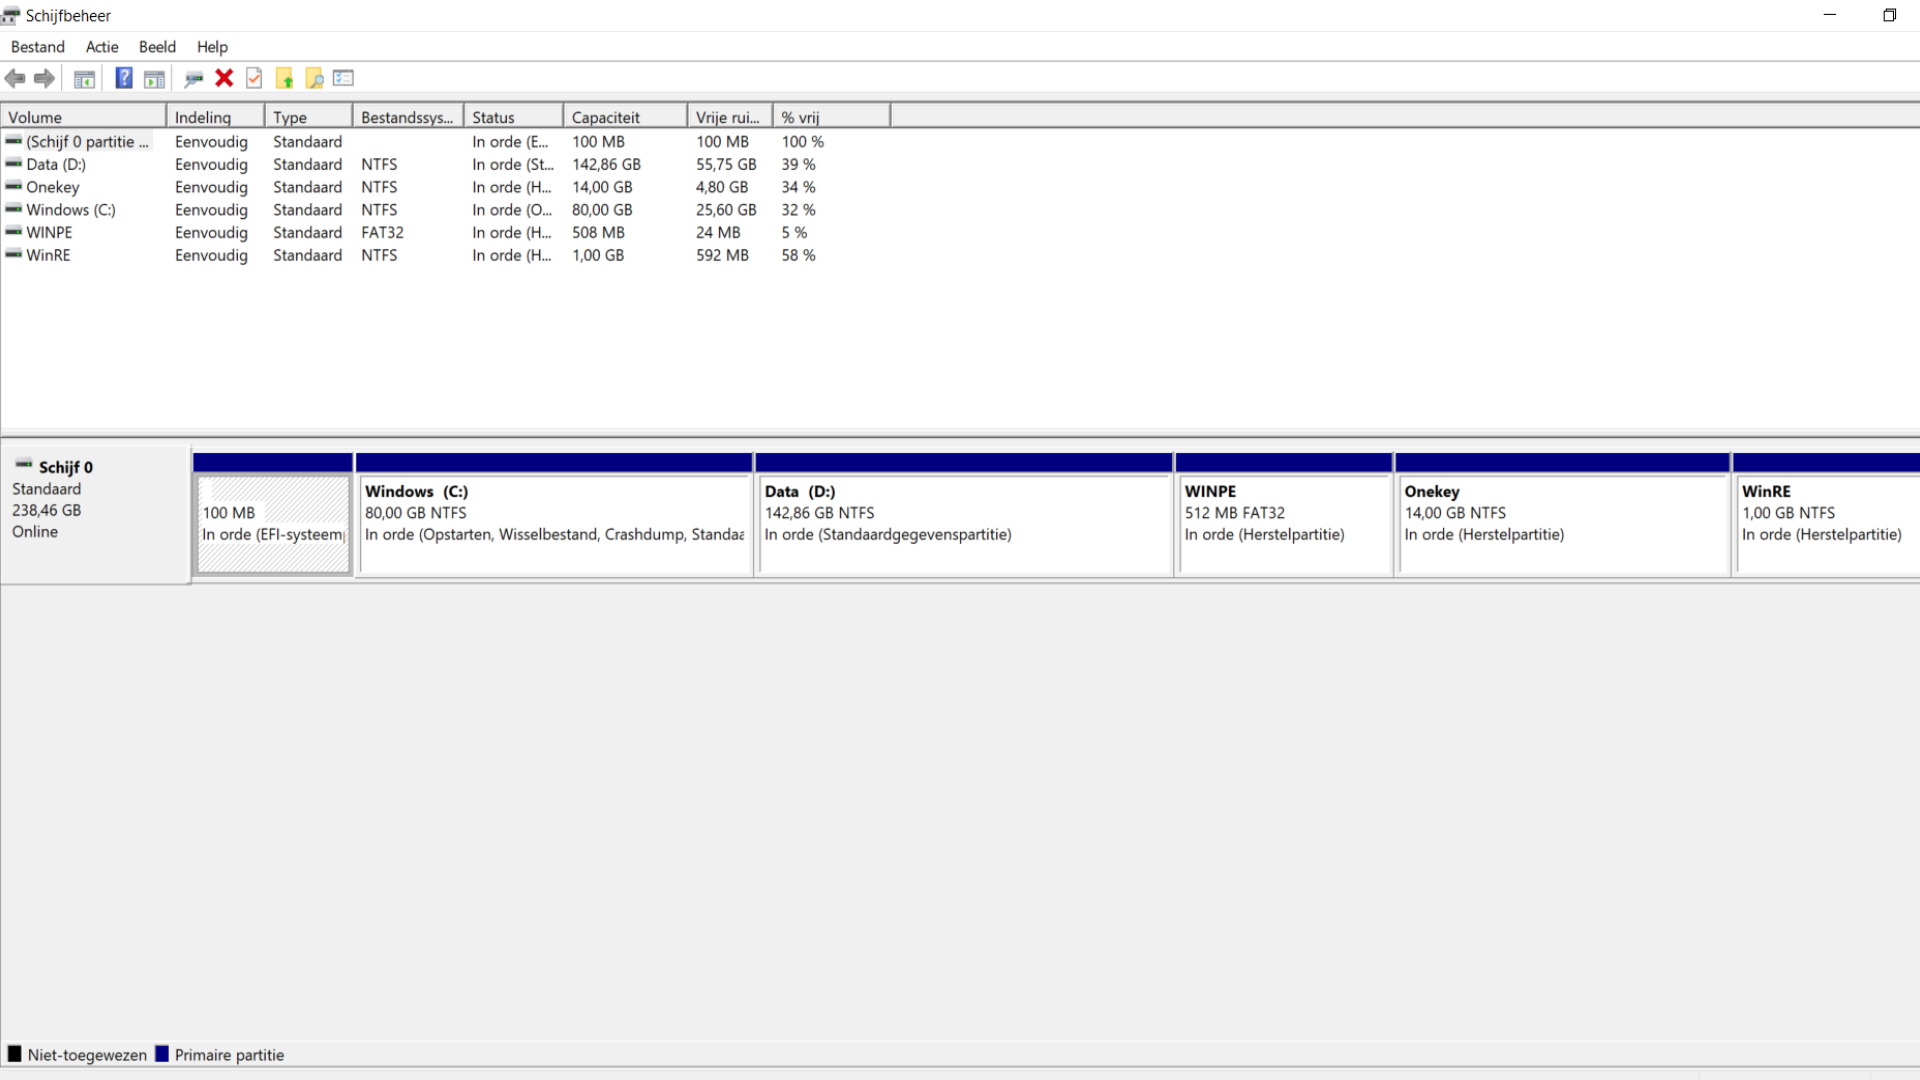Open the Bestand menu

coord(38,47)
